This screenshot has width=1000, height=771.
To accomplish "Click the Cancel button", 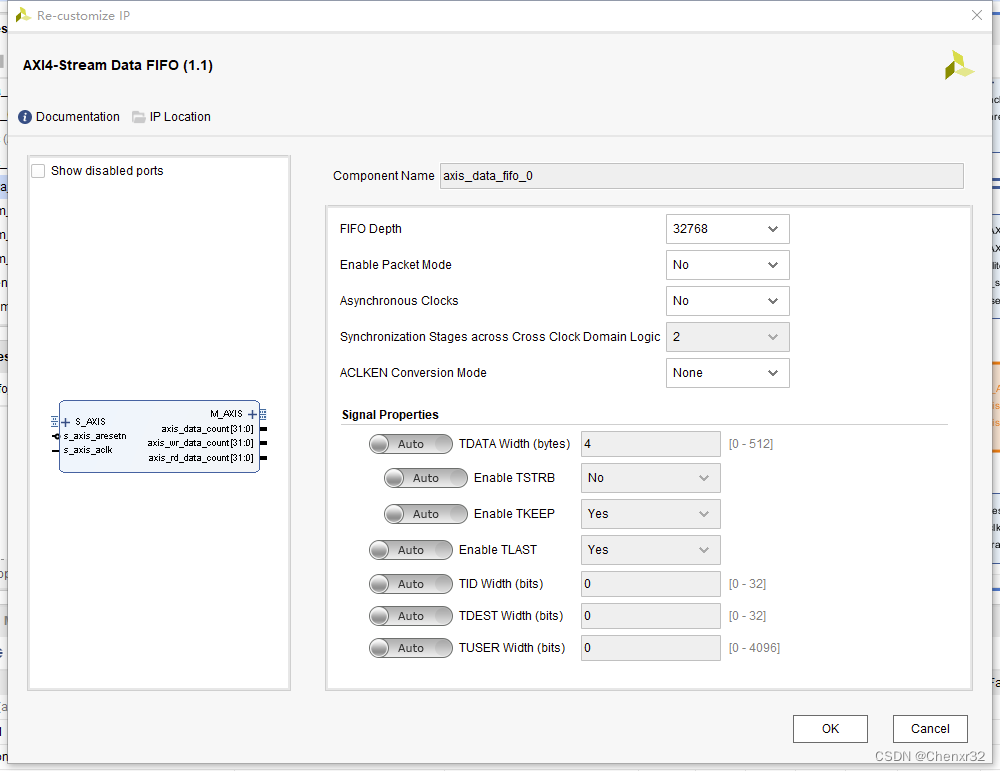I will coord(930,729).
